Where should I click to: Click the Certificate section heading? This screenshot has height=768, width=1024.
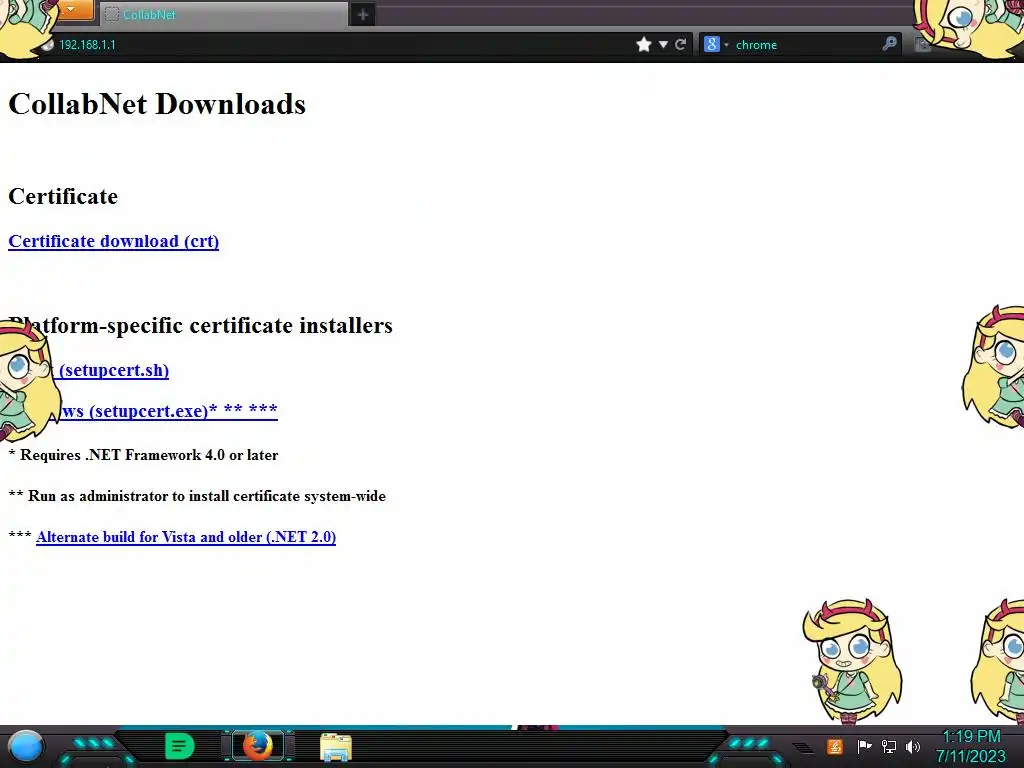point(63,196)
